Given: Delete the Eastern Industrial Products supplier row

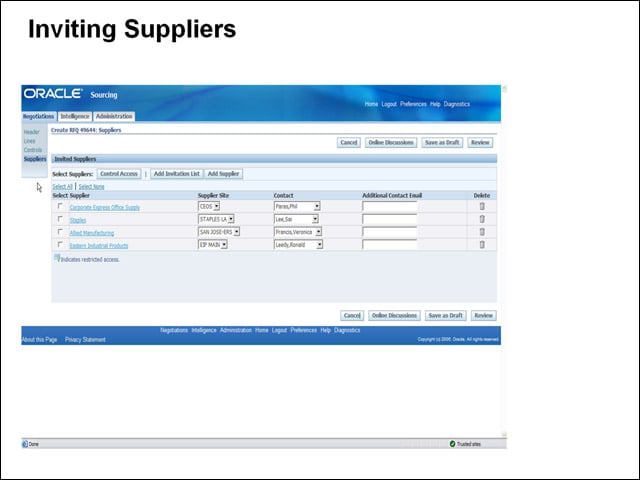Looking at the screenshot, I should [482, 244].
